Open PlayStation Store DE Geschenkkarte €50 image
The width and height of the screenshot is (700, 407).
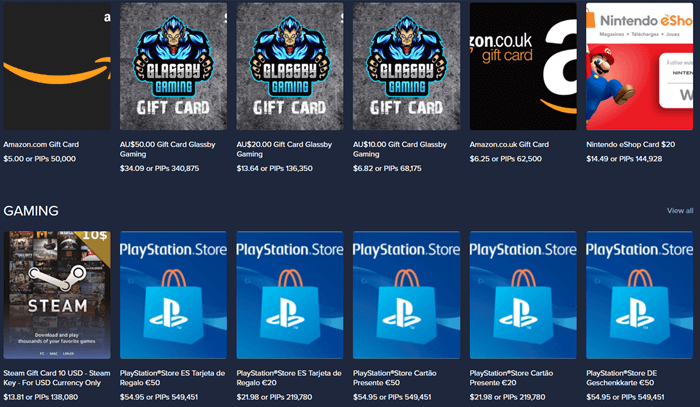point(639,295)
